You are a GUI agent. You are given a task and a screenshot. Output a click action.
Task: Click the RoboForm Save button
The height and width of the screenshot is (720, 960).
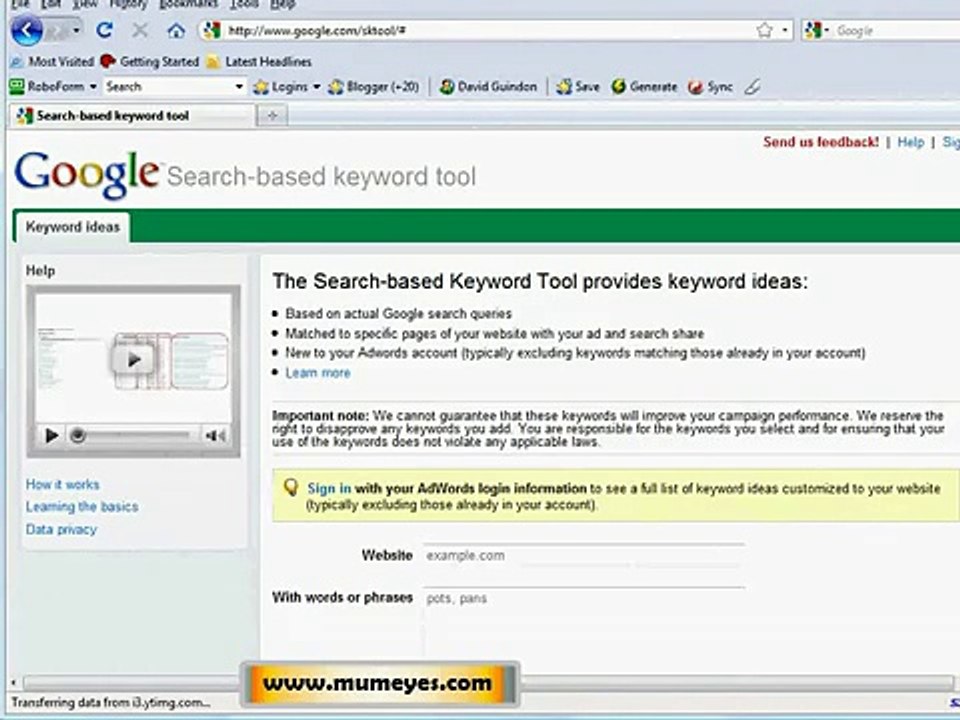577,87
